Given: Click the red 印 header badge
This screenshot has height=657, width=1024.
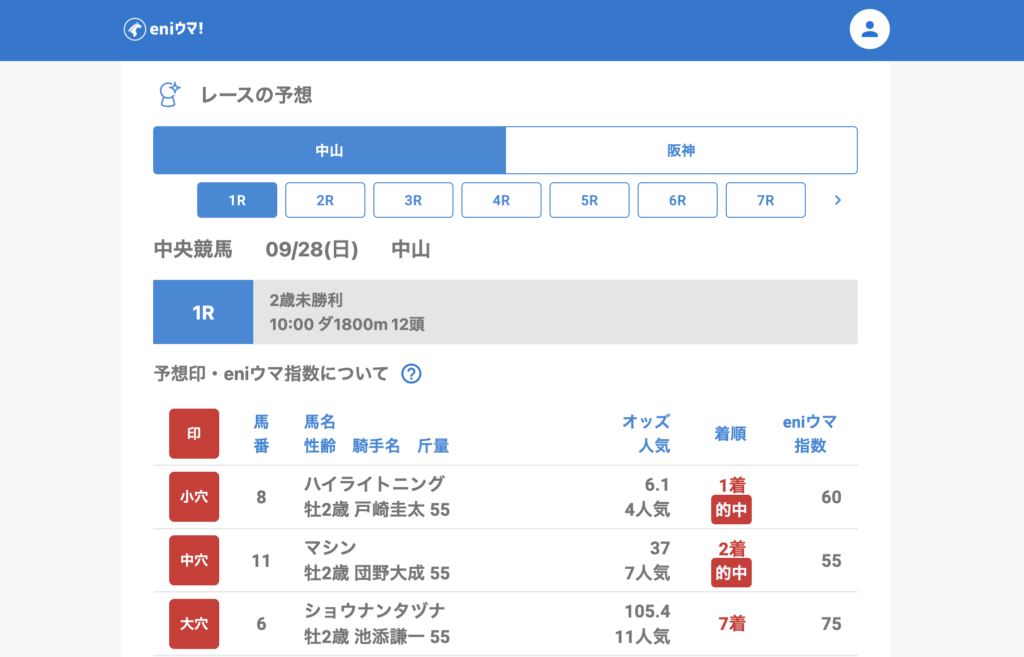Looking at the screenshot, I should pyautogui.click(x=194, y=434).
